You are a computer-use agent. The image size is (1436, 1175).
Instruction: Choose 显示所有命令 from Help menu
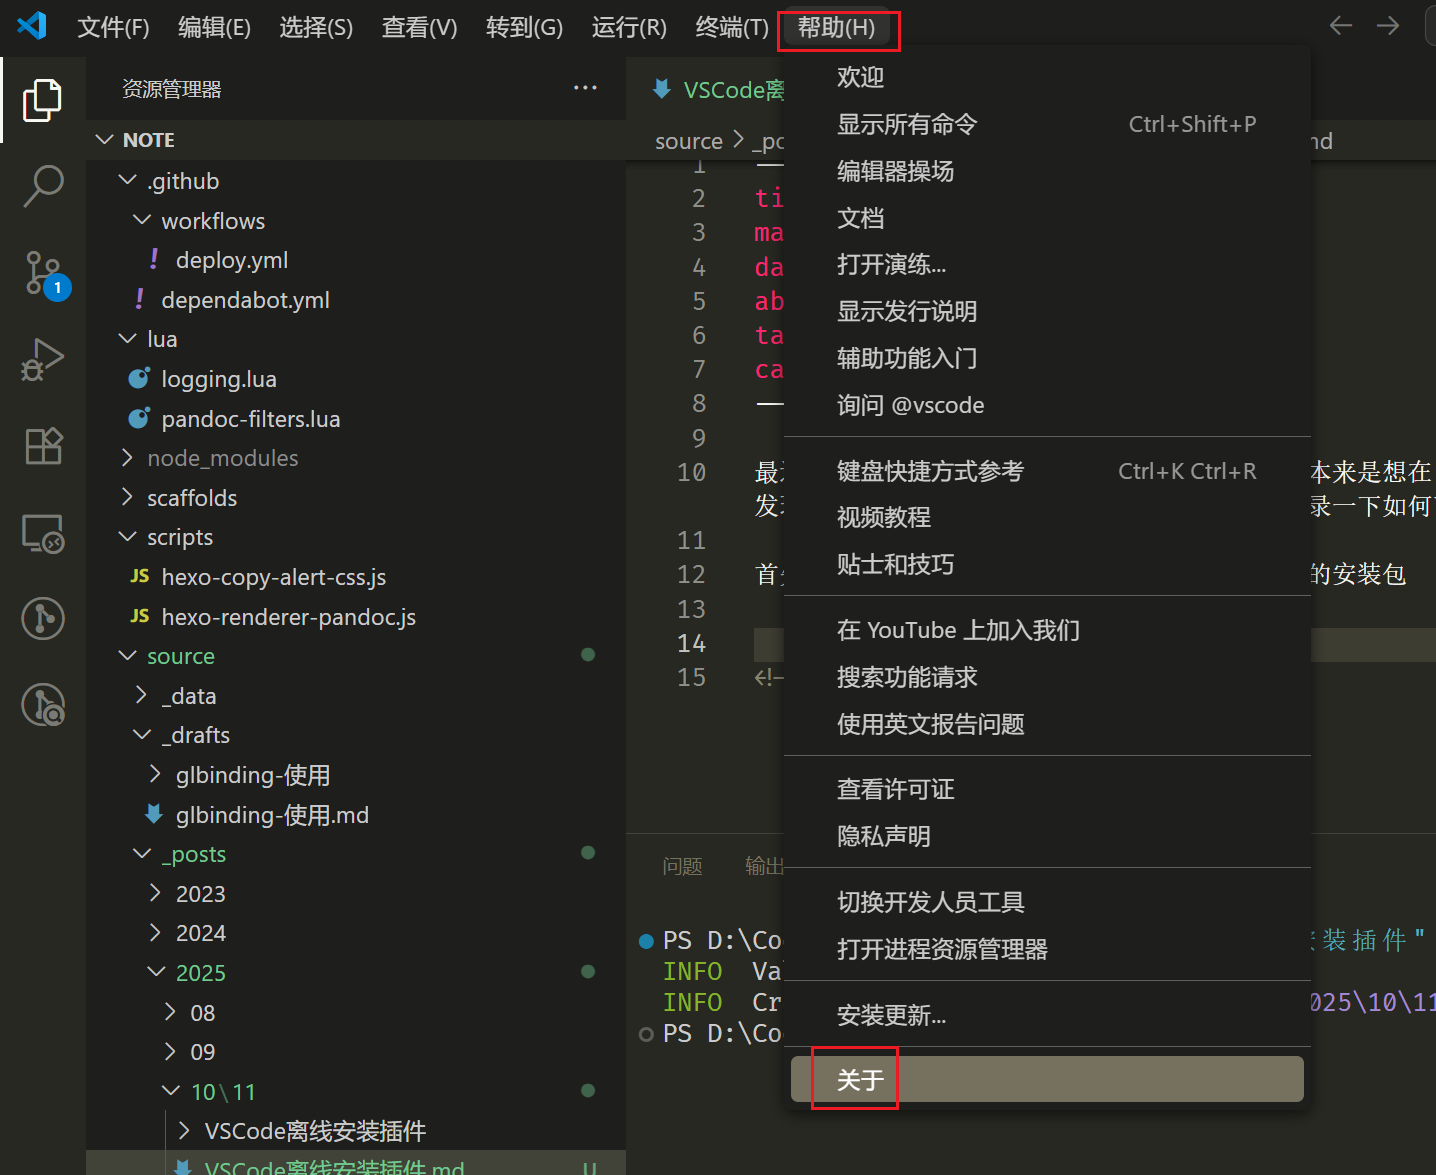(x=906, y=124)
